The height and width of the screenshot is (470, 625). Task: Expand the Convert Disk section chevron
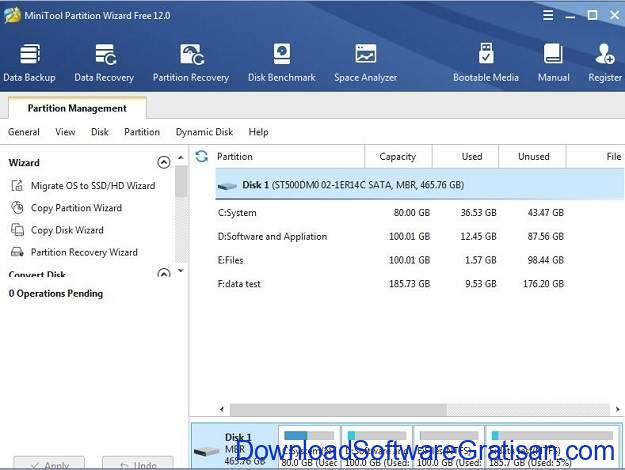pos(164,273)
